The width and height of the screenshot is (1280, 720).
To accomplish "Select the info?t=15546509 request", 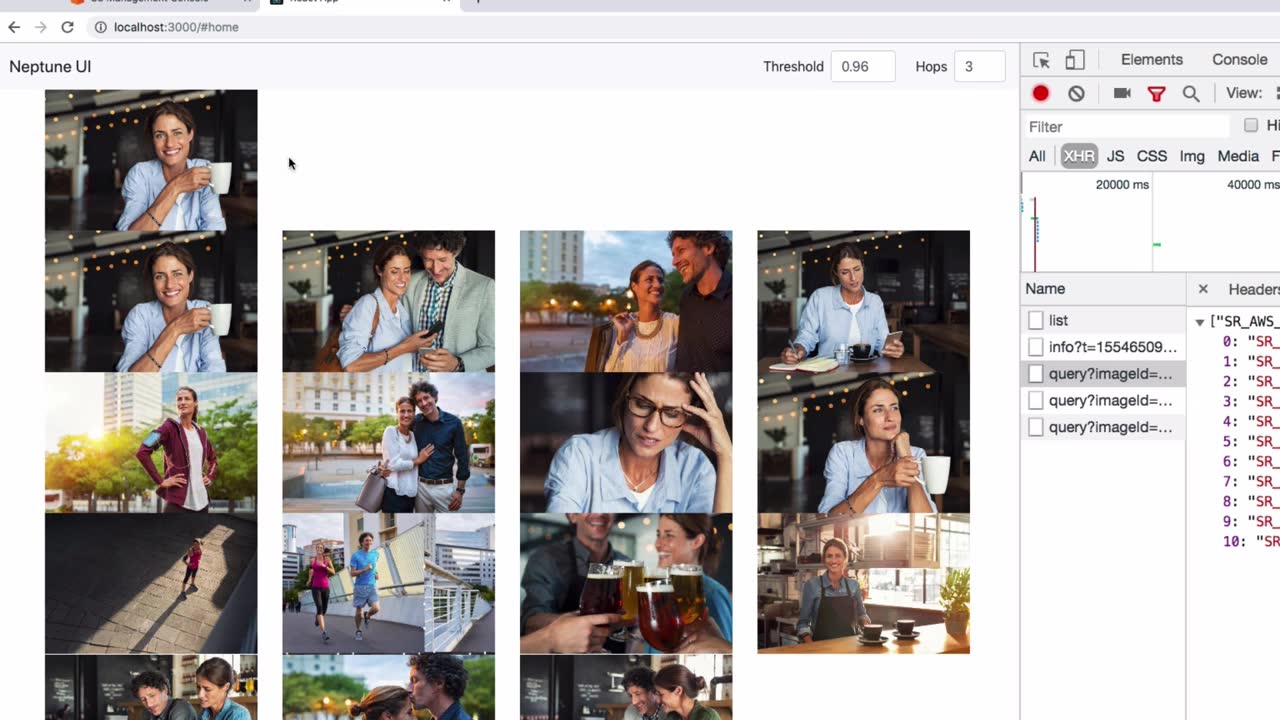I will click(1103, 347).
